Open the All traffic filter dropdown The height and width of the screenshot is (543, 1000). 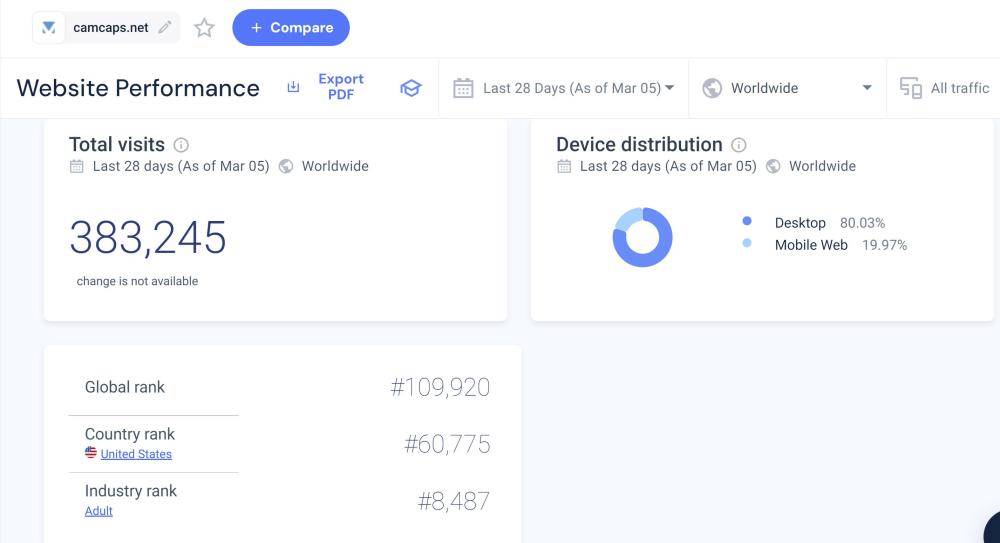pyautogui.click(x=959, y=88)
